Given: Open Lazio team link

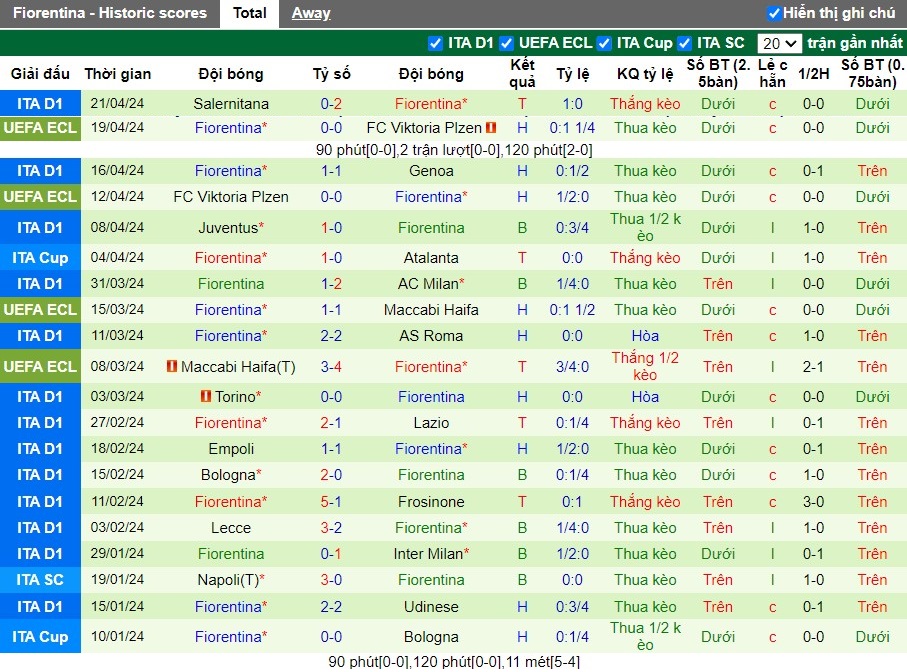Looking at the screenshot, I should [x=431, y=423].
